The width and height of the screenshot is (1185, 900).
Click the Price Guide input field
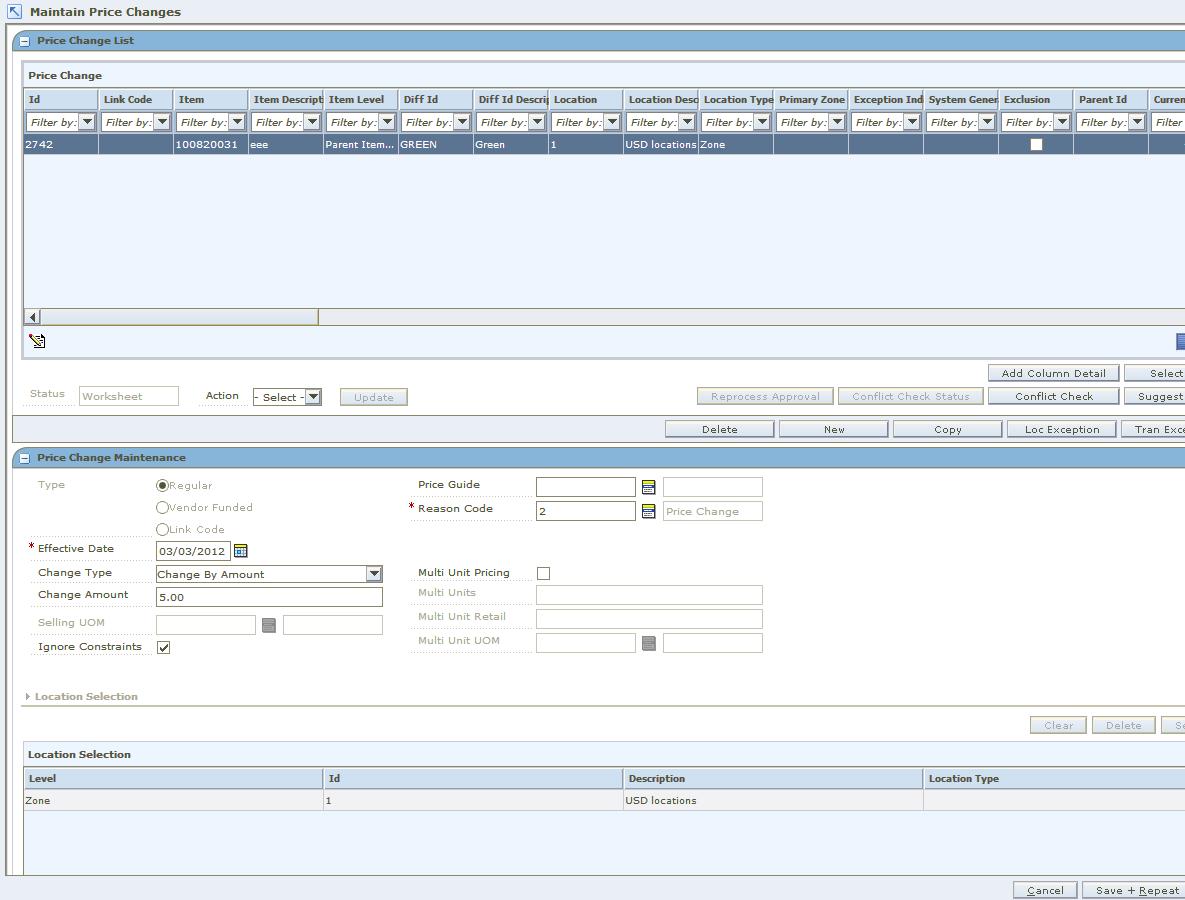586,487
